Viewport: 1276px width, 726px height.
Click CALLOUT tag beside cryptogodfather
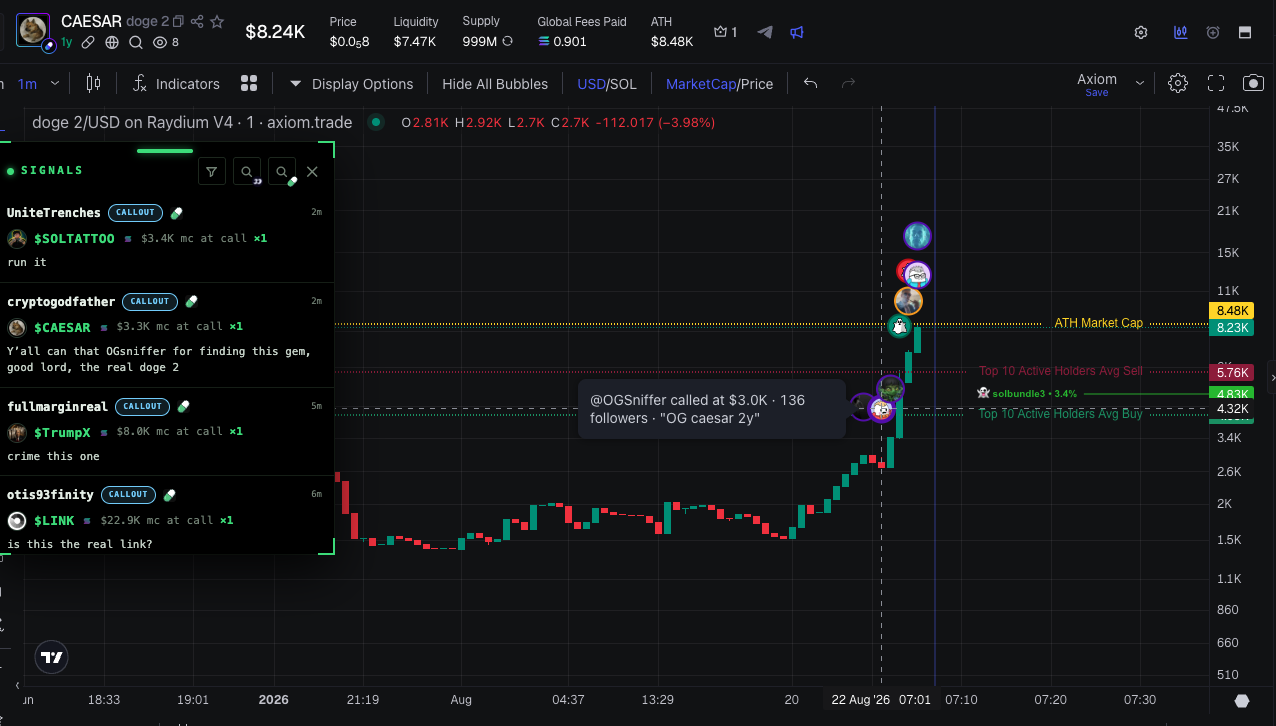click(150, 301)
